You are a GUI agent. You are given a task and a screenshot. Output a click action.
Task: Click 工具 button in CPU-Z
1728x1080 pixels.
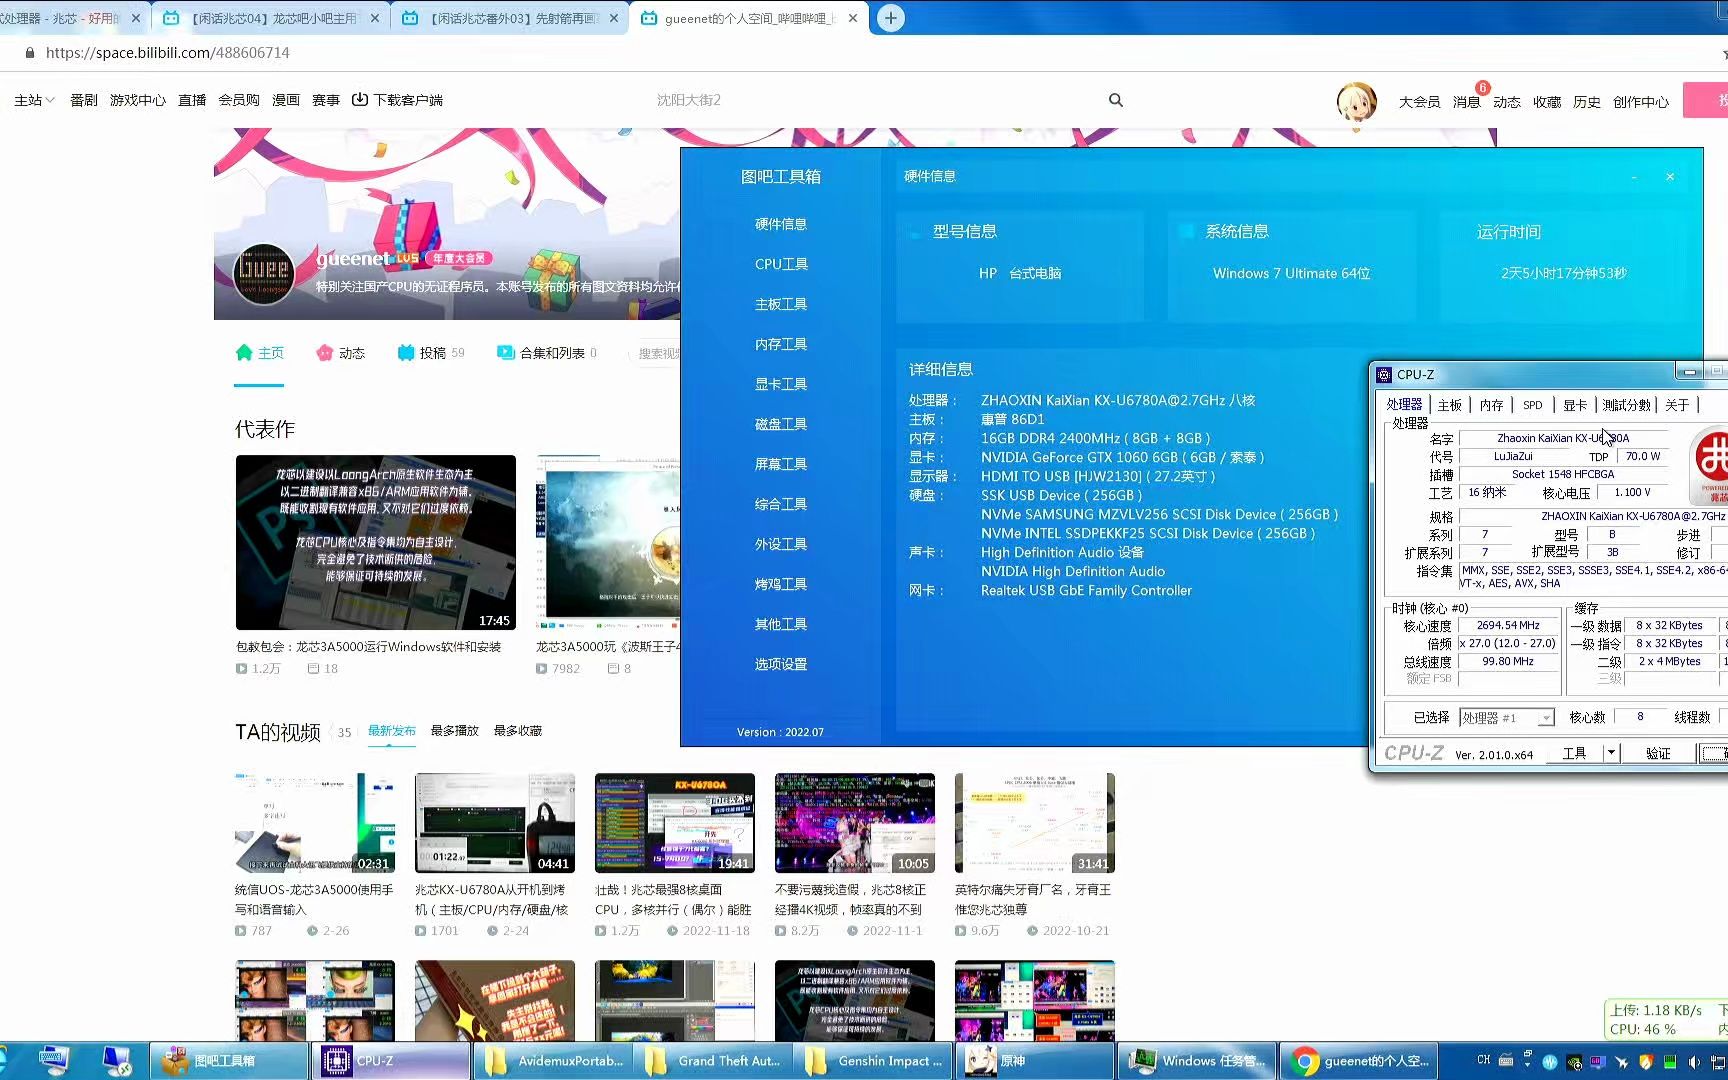click(x=1574, y=753)
